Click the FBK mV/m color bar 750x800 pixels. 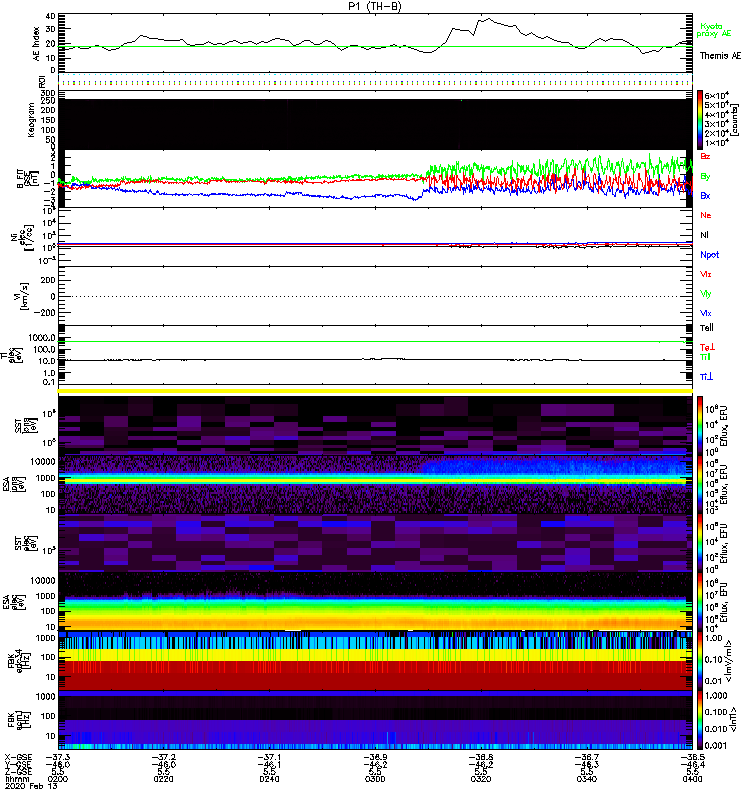[x=700, y=660]
